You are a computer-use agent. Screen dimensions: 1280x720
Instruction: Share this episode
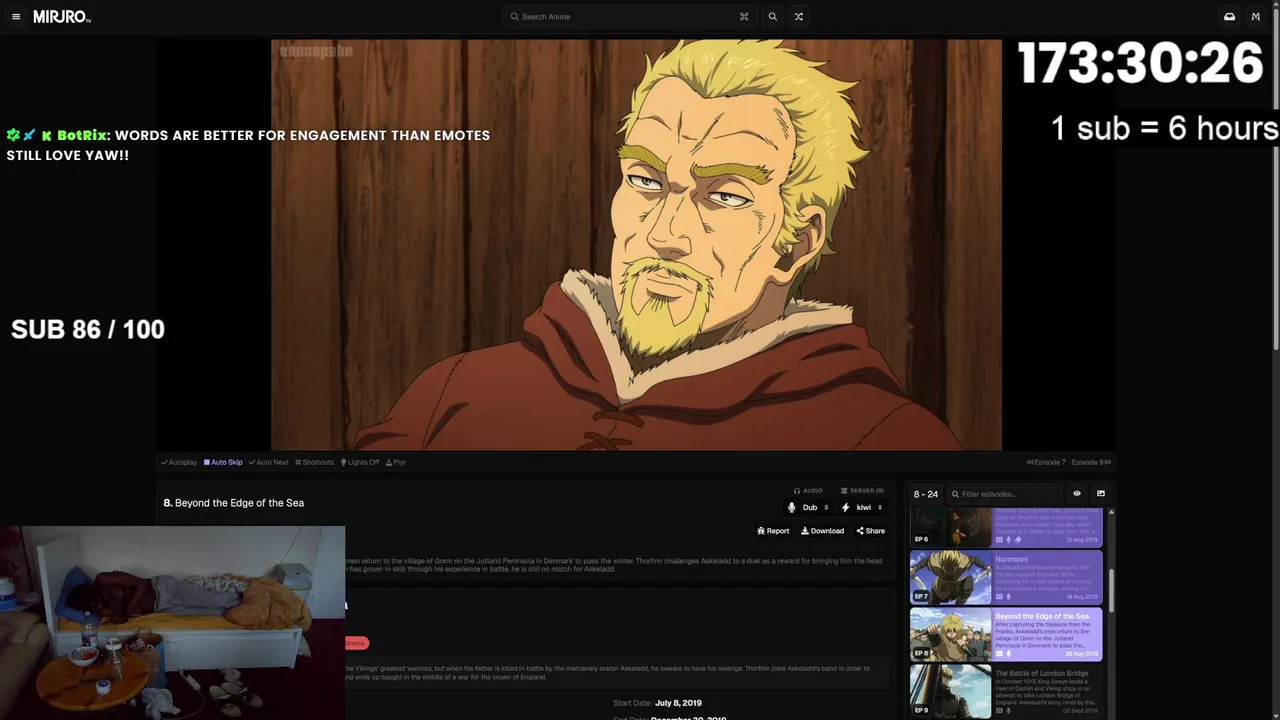coord(870,531)
